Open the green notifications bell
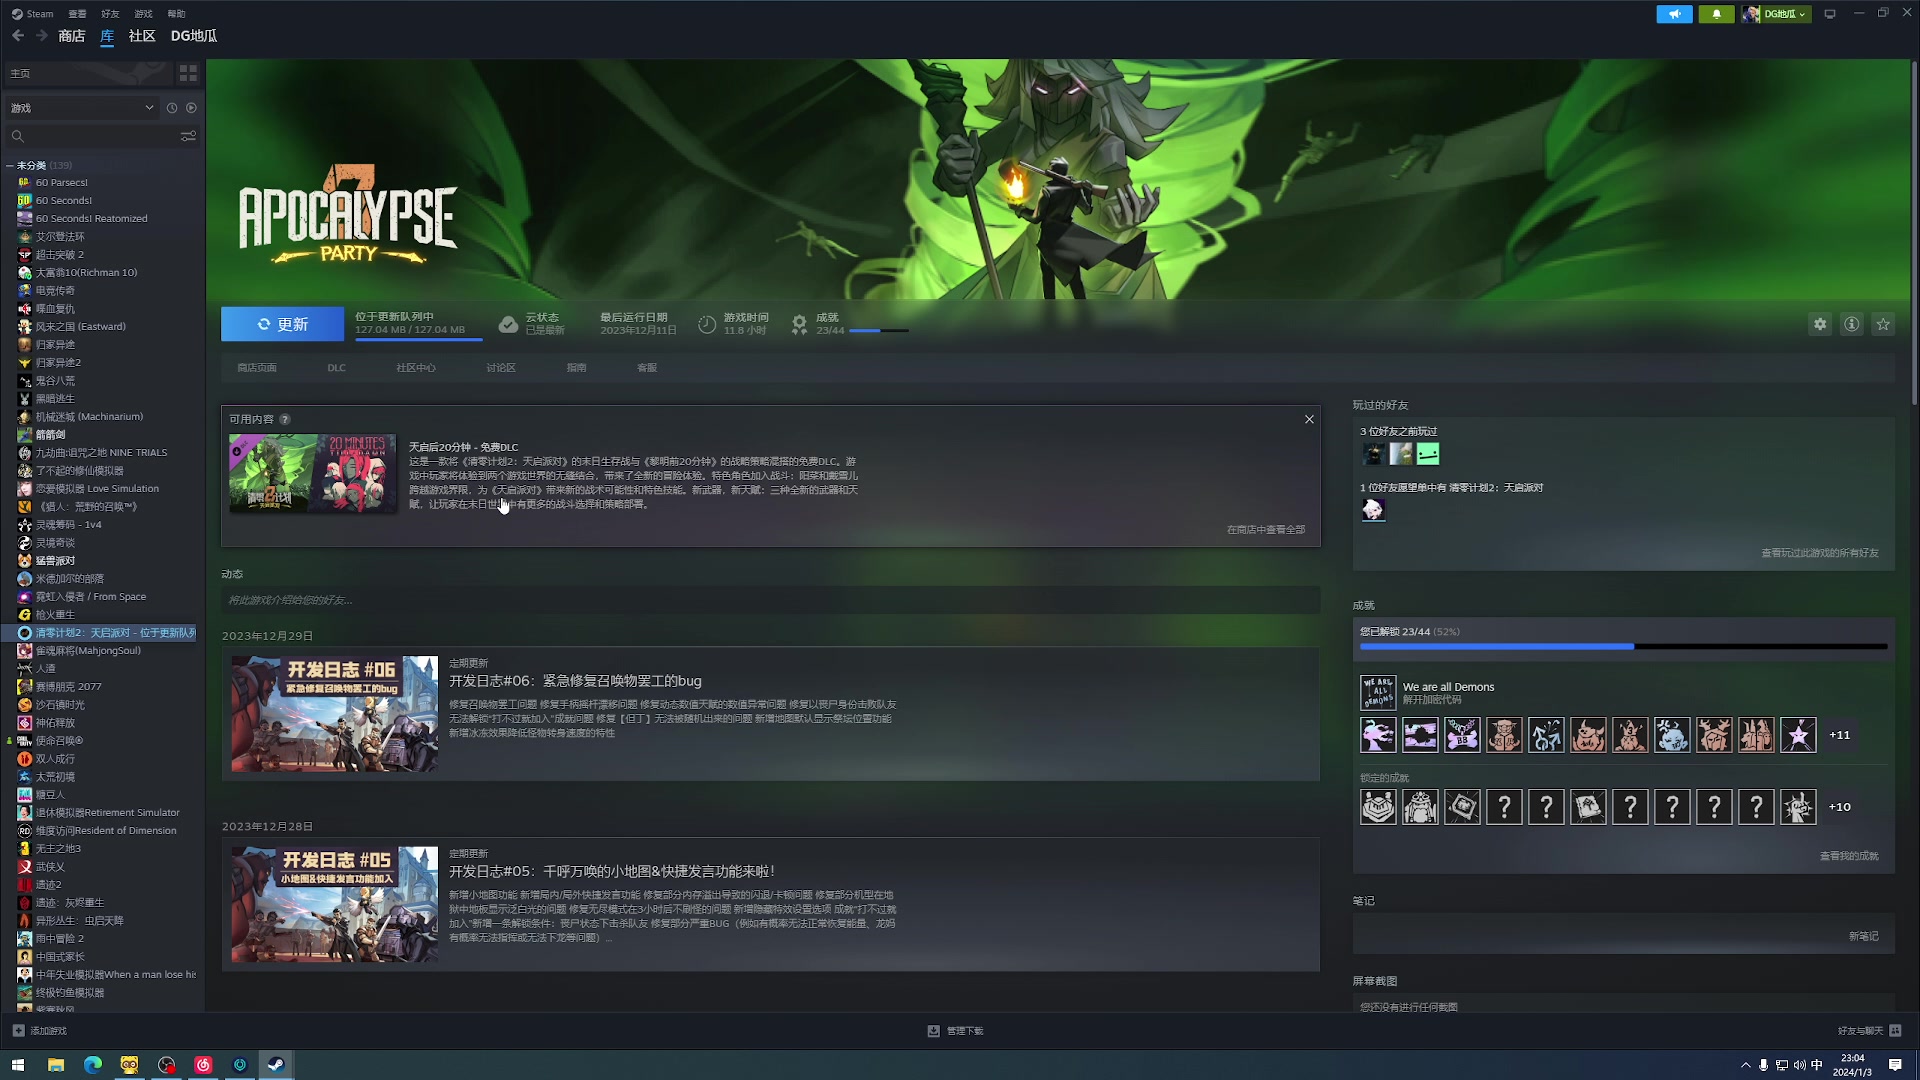This screenshot has height=1080, width=1920. pyautogui.click(x=1717, y=14)
